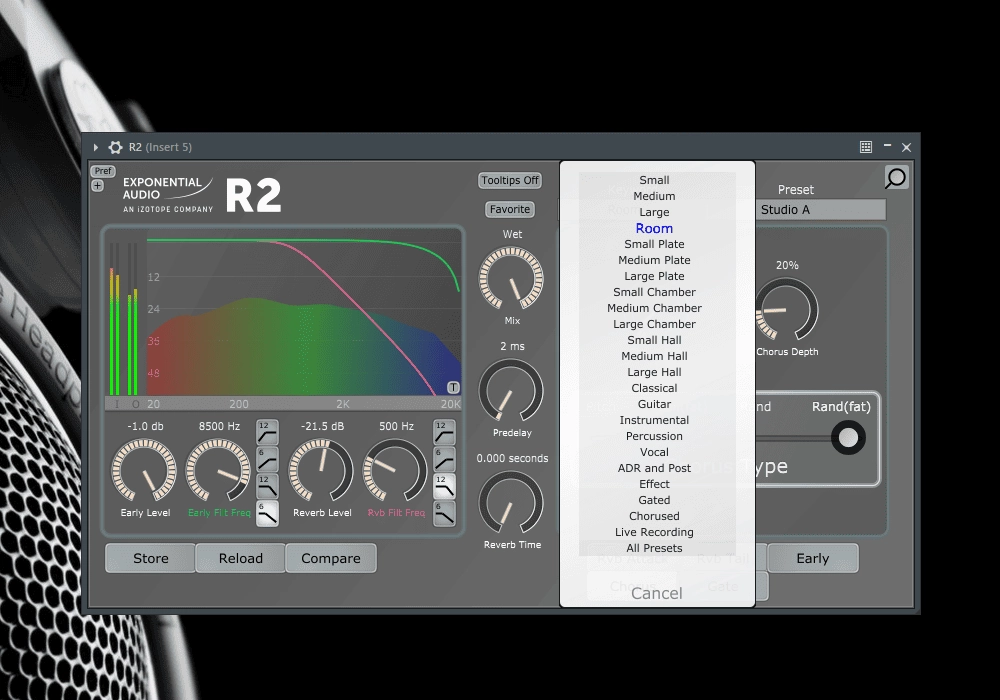Select Small Chamber keyword
Viewport: 1000px width, 700px height.
(x=654, y=292)
